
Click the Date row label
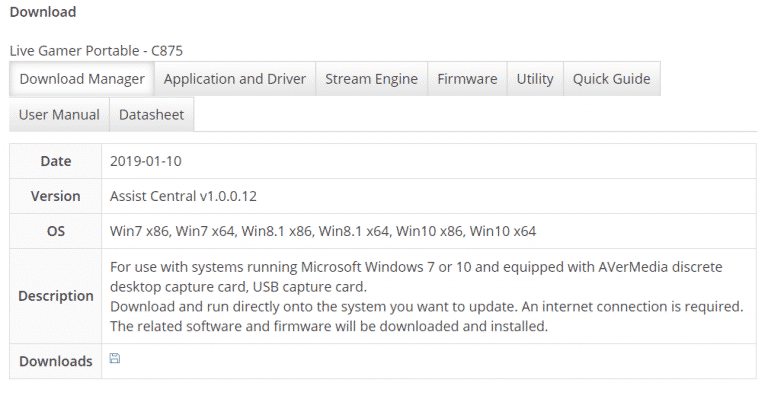click(x=56, y=161)
